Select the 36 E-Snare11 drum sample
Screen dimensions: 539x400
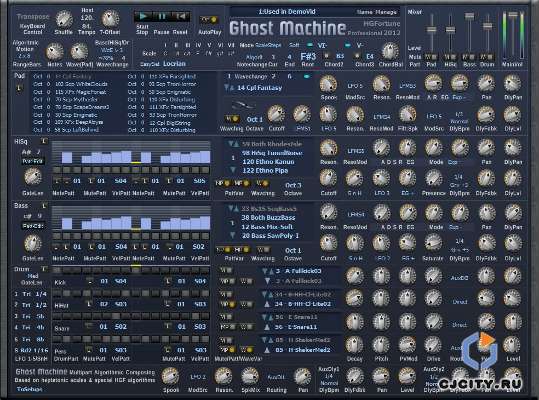(296, 327)
